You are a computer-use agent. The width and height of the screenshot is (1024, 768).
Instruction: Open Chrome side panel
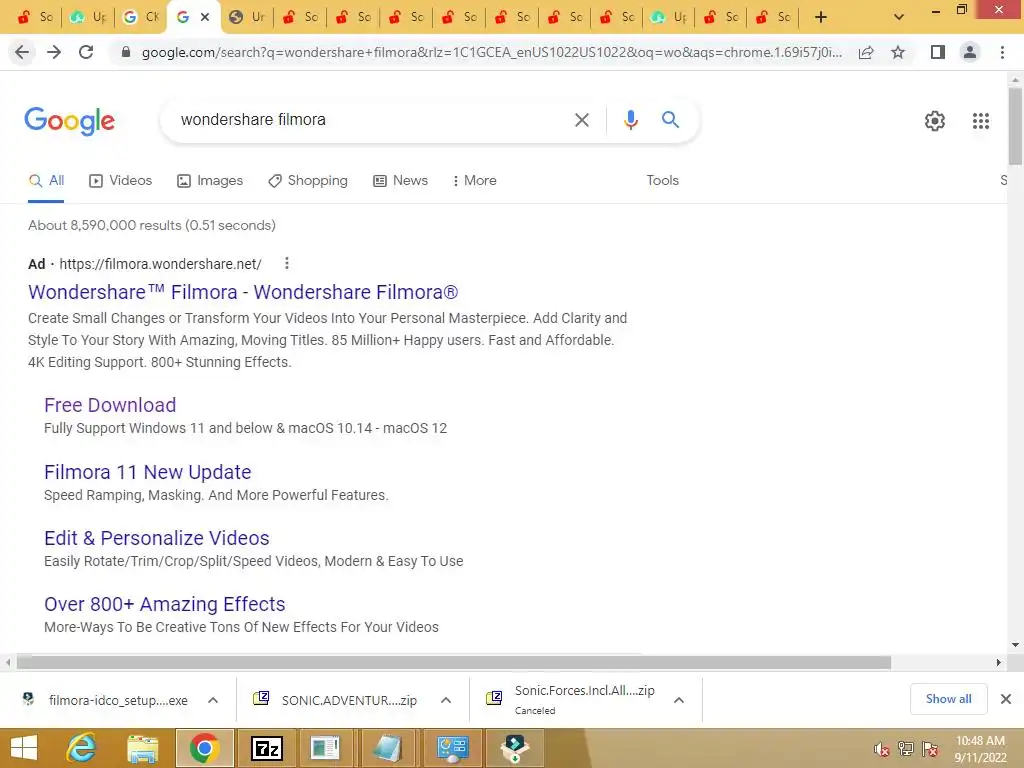938,52
